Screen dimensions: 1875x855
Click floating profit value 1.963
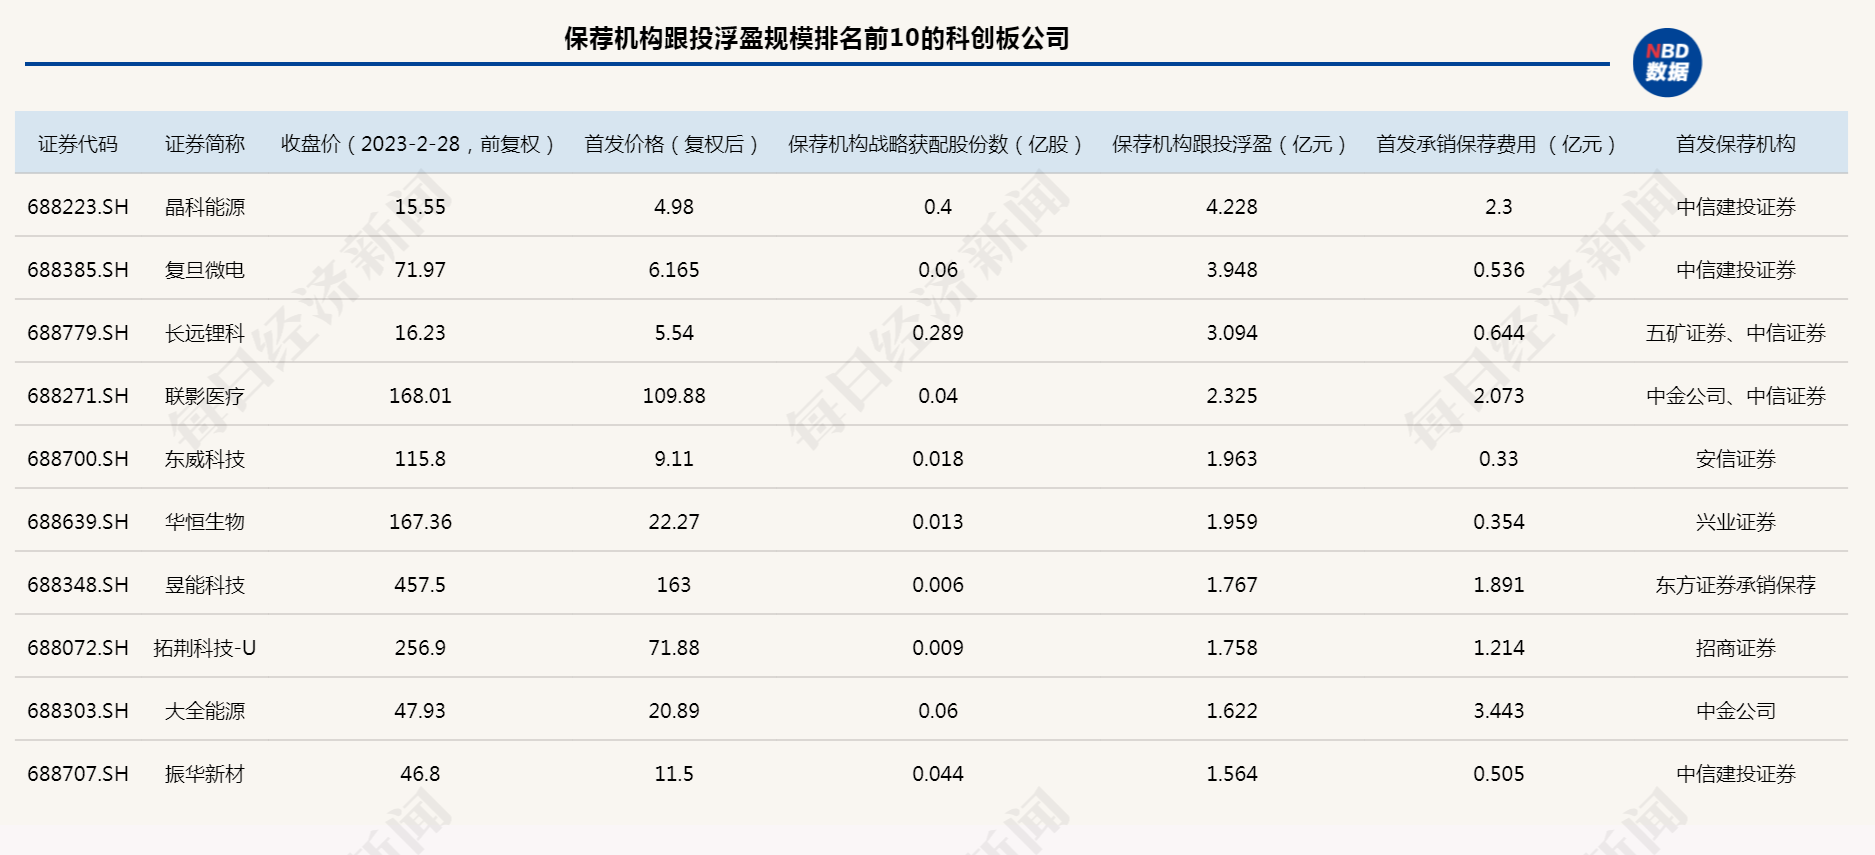click(x=1232, y=459)
